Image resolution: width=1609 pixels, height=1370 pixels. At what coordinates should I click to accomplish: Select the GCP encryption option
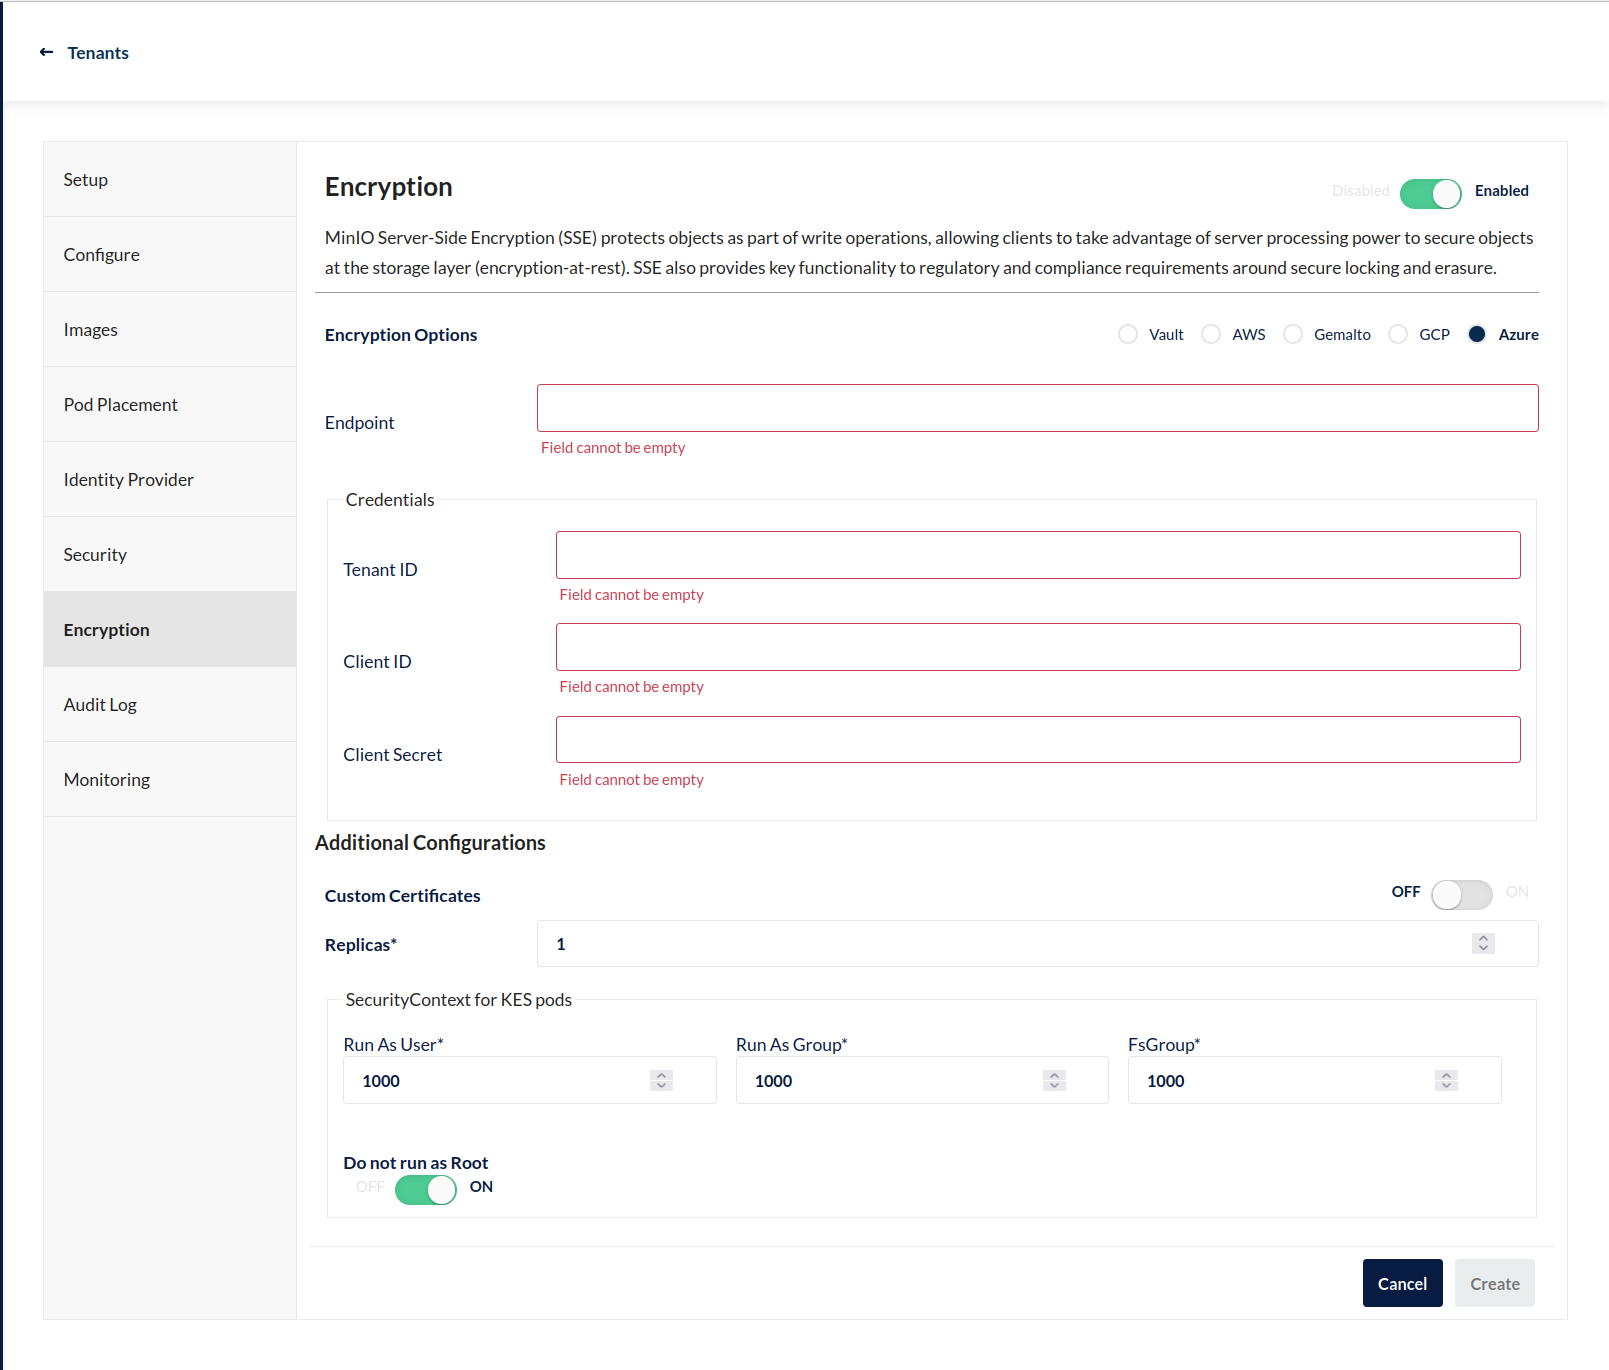pyautogui.click(x=1398, y=334)
